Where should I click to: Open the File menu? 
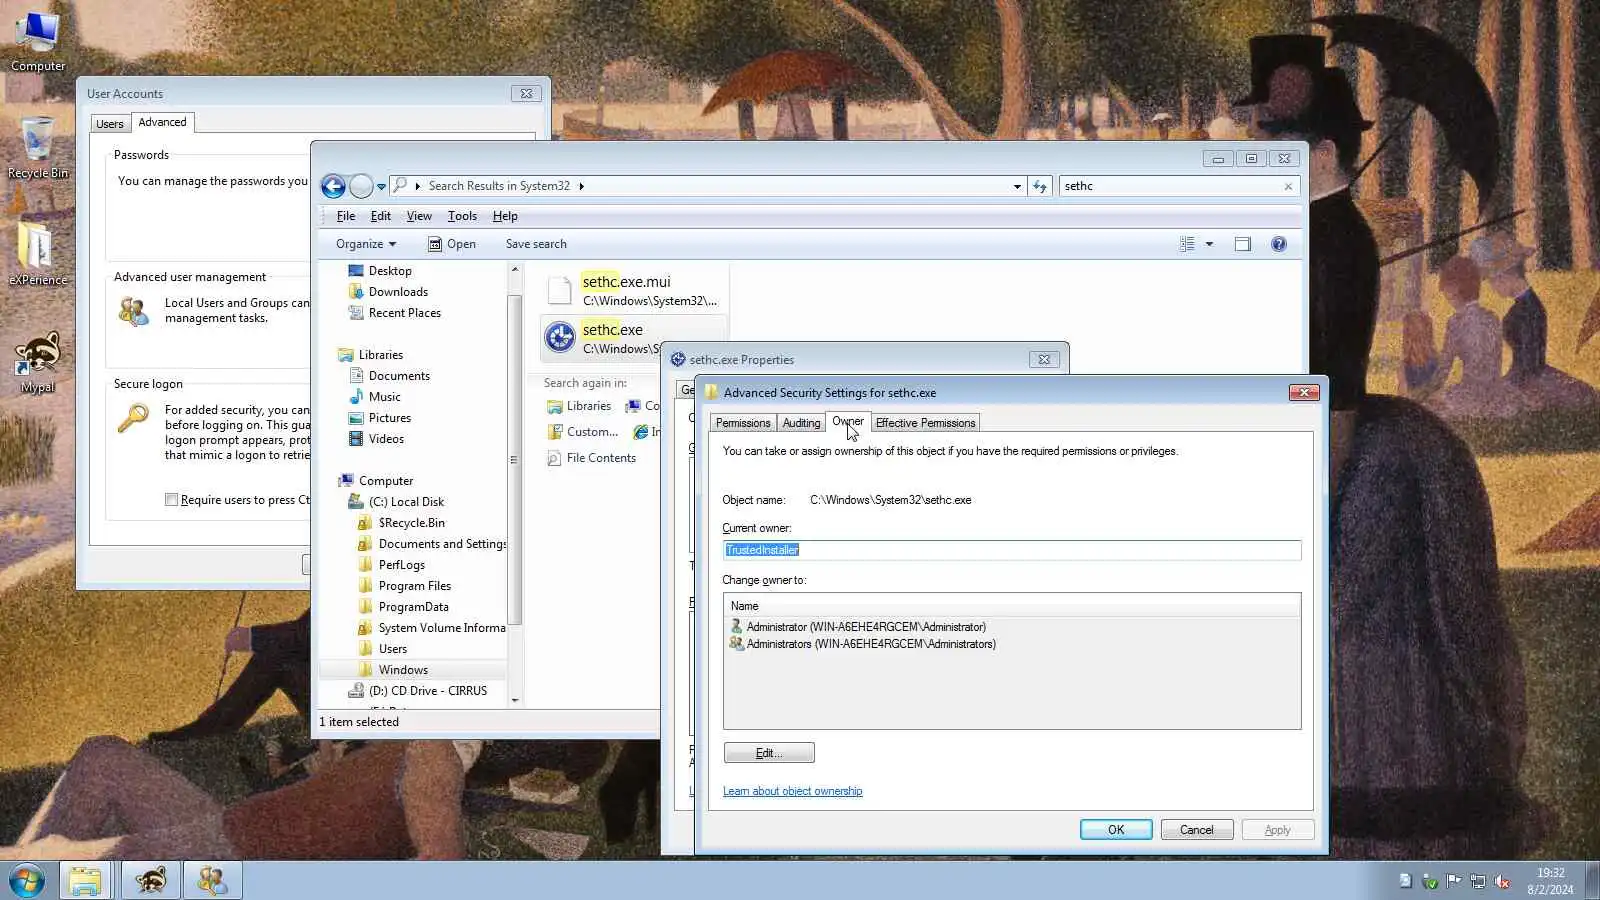[x=346, y=216]
